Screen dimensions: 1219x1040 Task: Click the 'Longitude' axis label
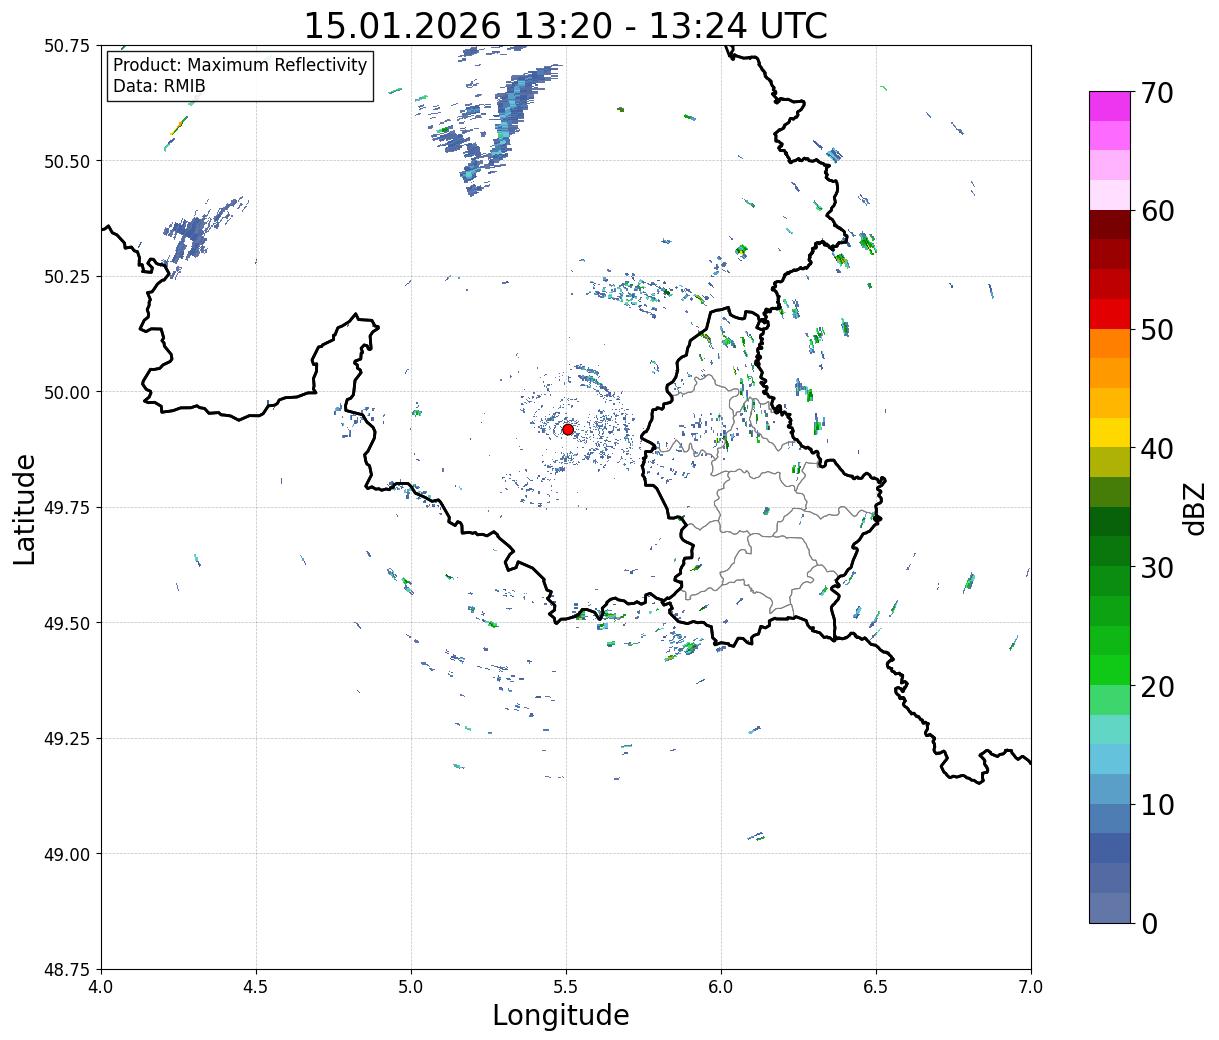coord(561,1015)
